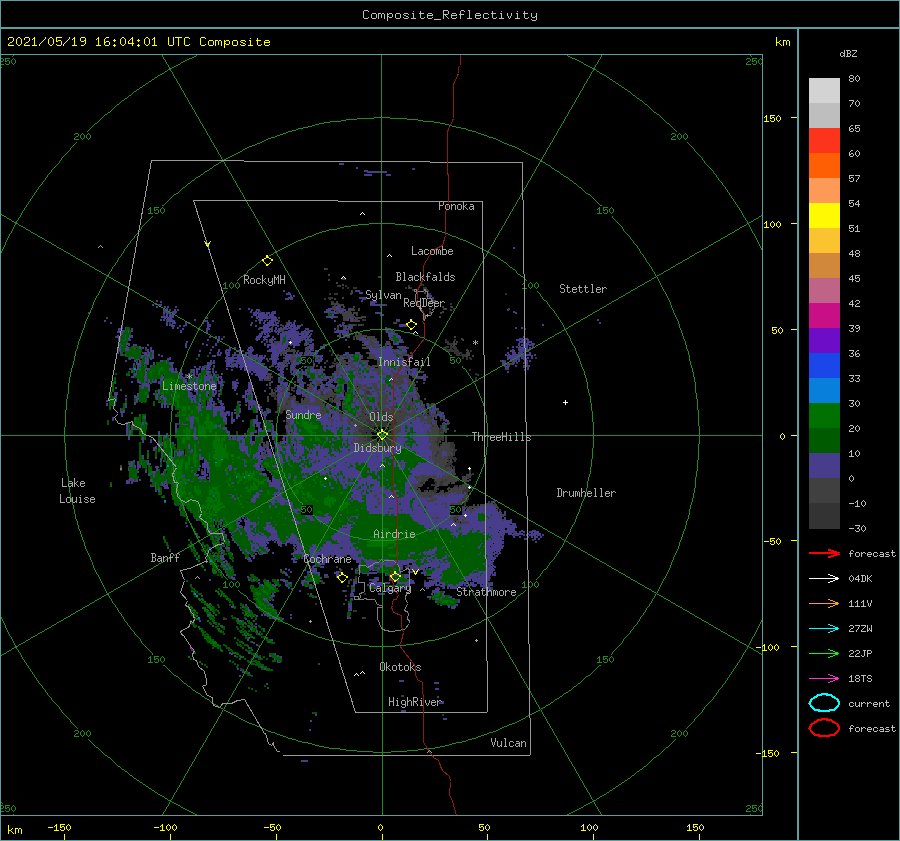Click the yellow diamond marker beside Cochrane
This screenshot has width=900, height=841.
(342, 577)
